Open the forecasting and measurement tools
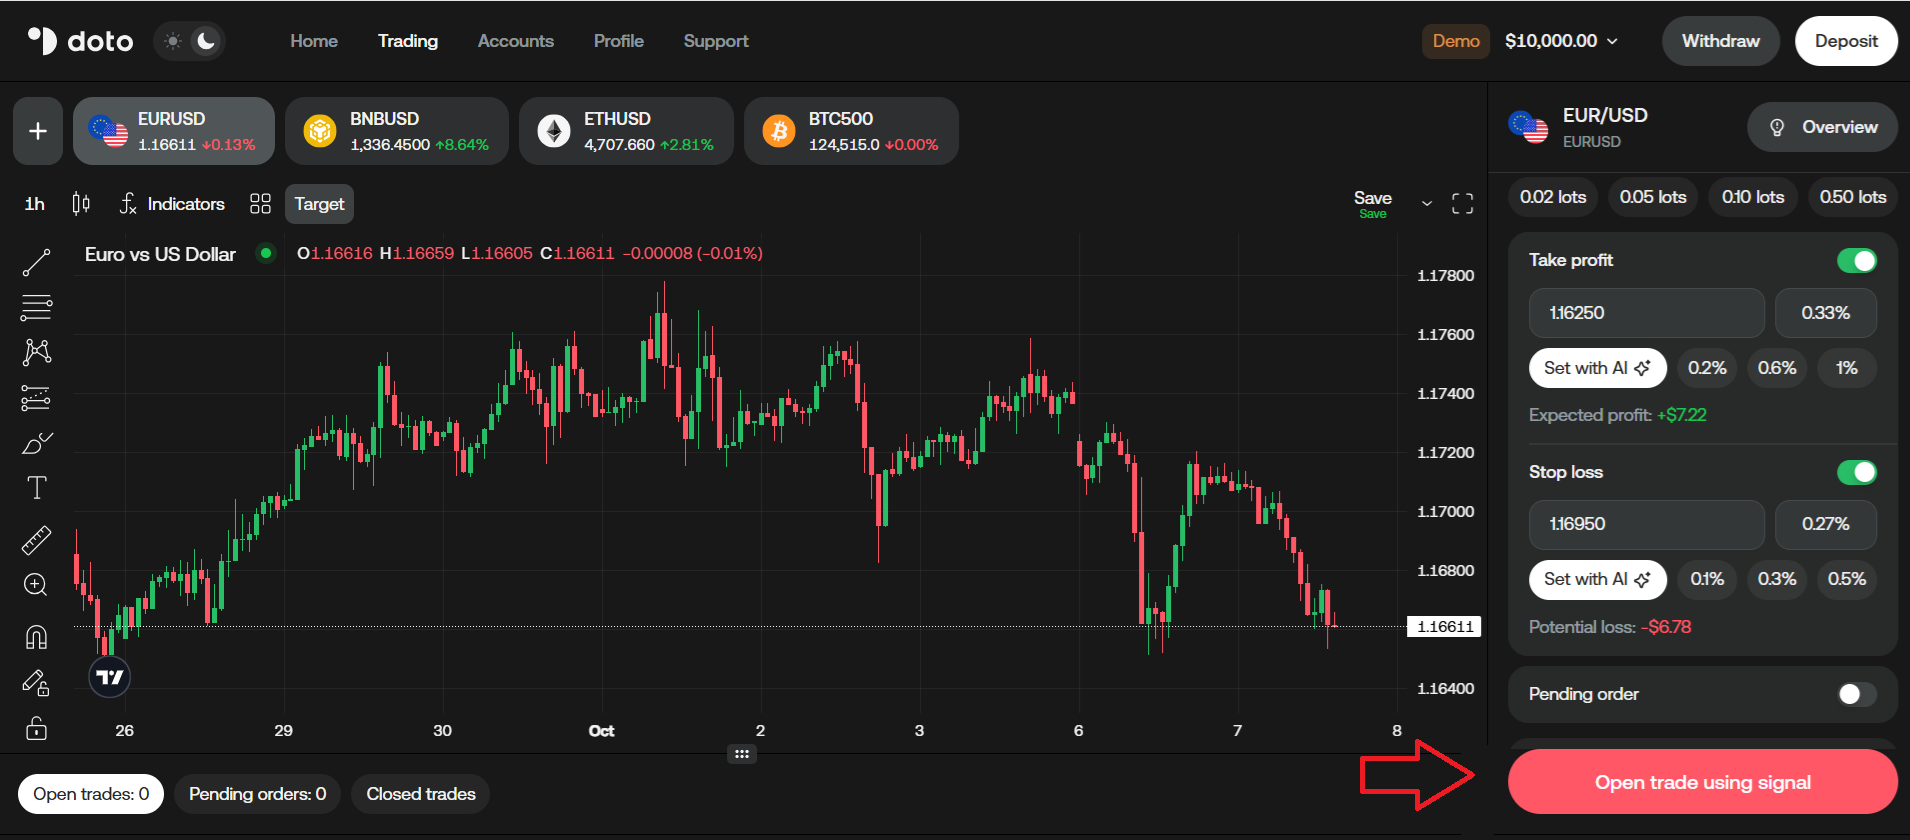Viewport: 1910px width, 840px height. (x=36, y=398)
